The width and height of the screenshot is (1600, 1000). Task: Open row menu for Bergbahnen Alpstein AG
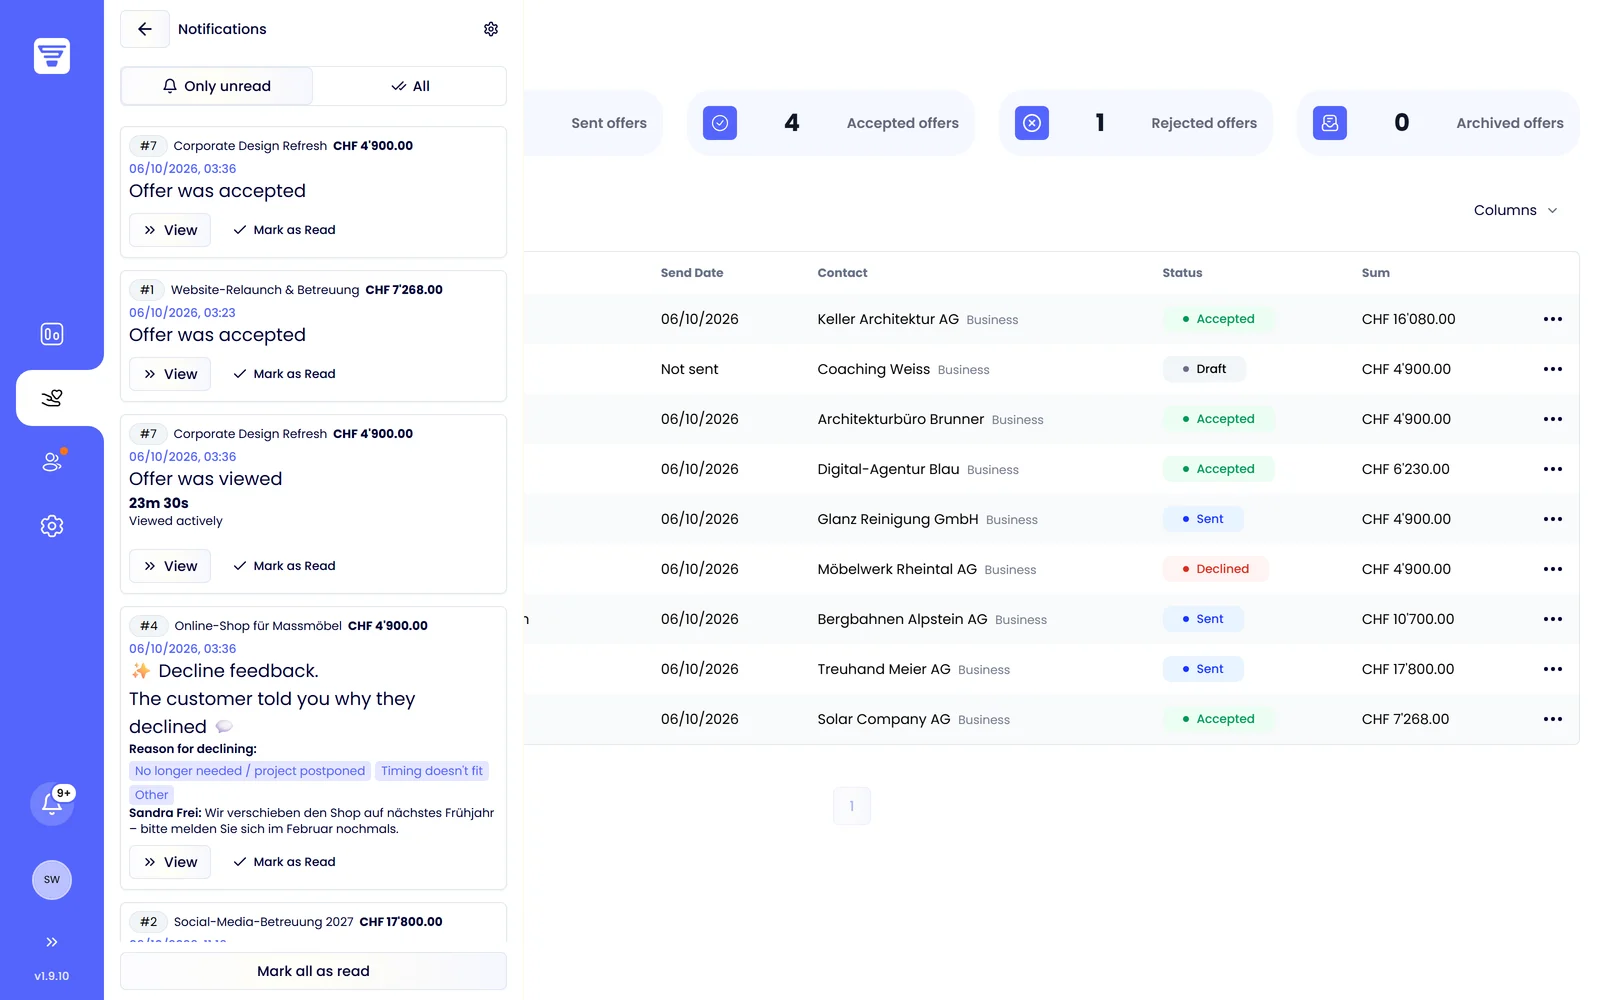[x=1552, y=619]
